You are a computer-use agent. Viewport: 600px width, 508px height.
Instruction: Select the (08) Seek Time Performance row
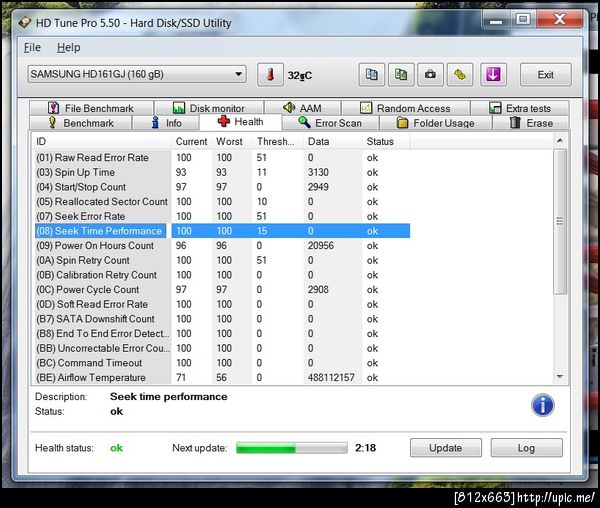222,231
